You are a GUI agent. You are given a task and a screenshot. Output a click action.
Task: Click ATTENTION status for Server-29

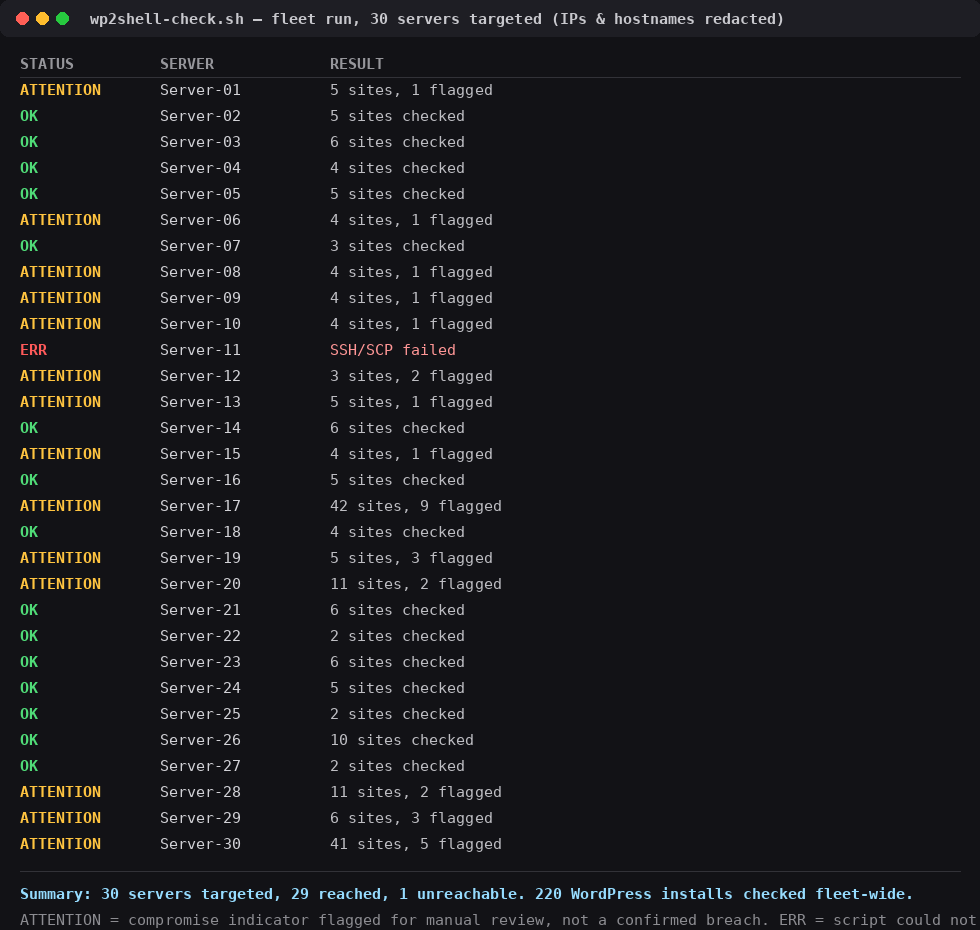(61, 818)
